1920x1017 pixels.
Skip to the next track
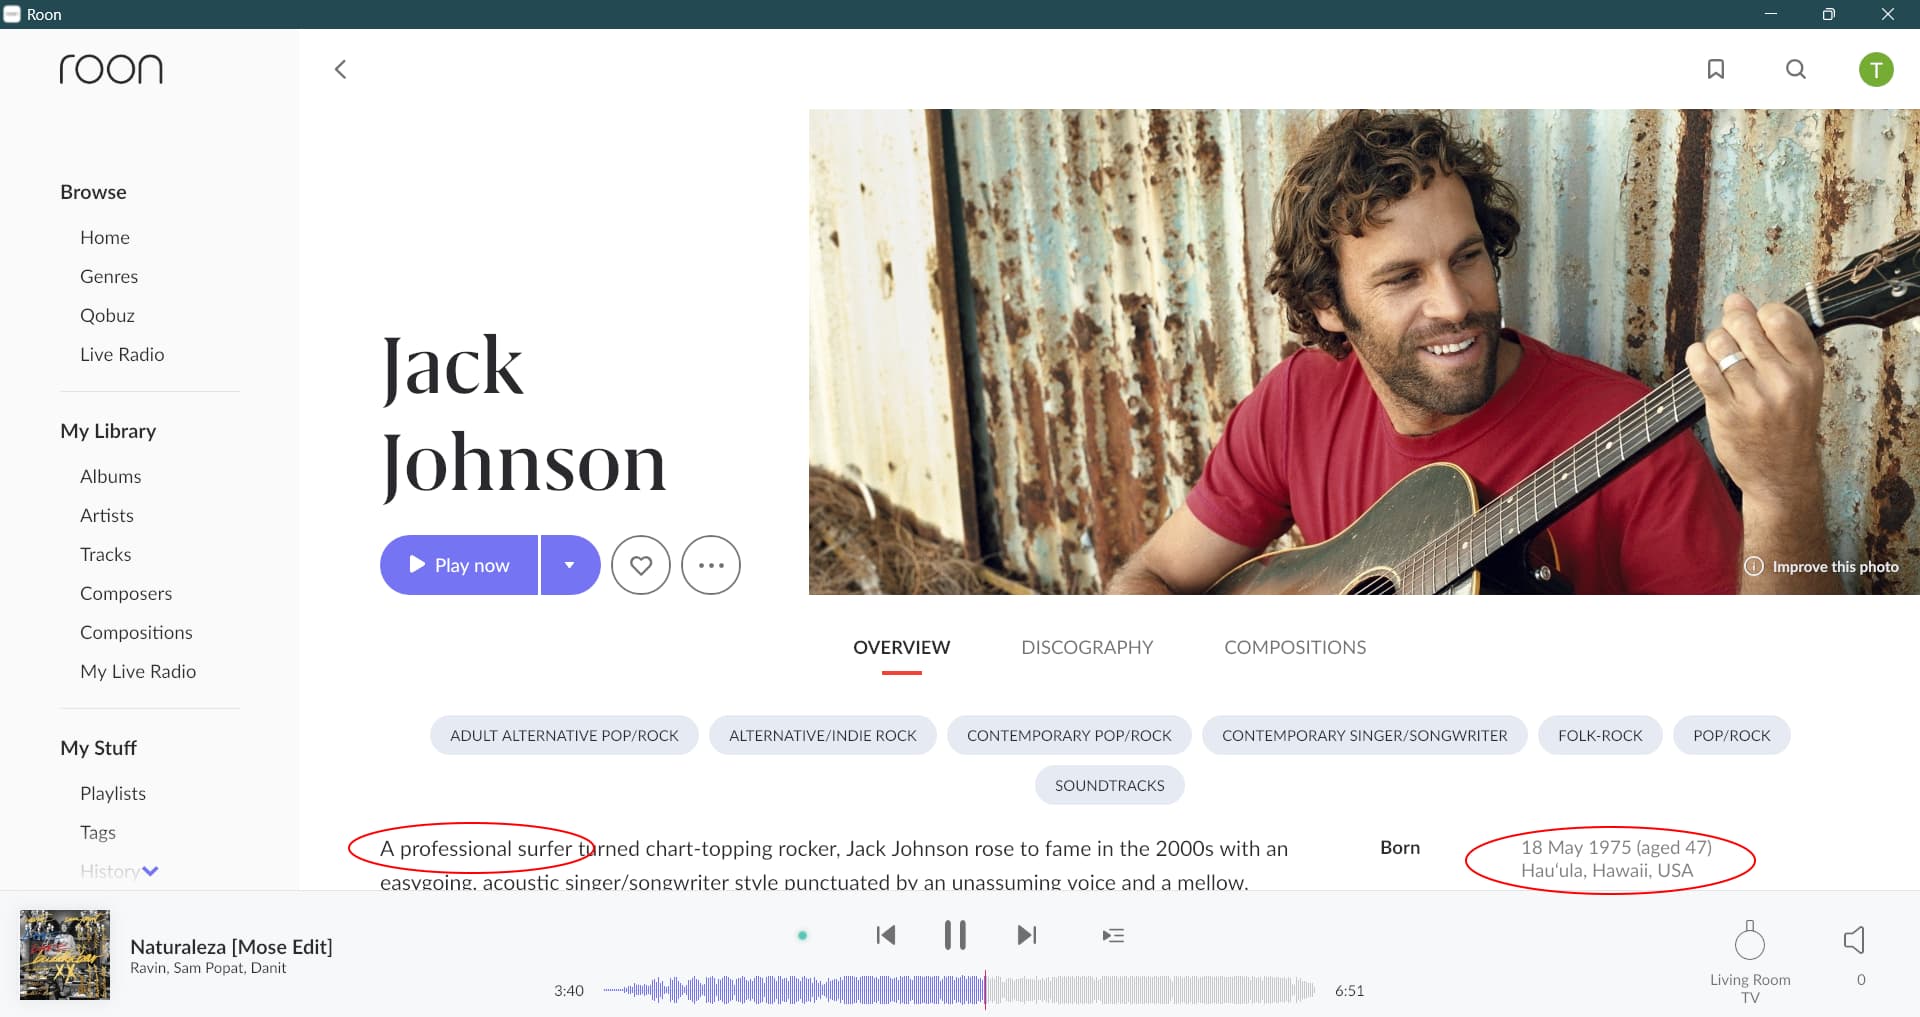tap(1026, 935)
